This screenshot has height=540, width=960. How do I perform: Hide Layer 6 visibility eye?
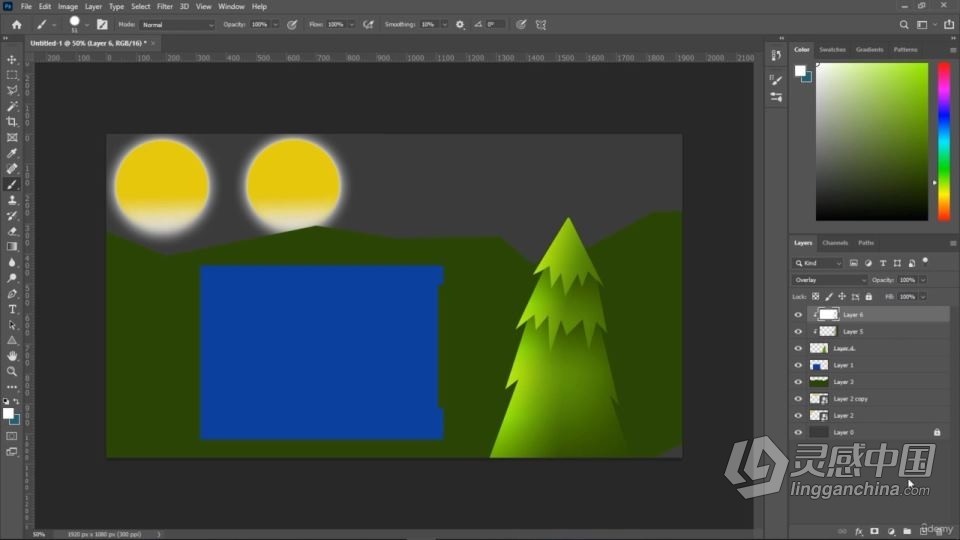tap(798, 315)
